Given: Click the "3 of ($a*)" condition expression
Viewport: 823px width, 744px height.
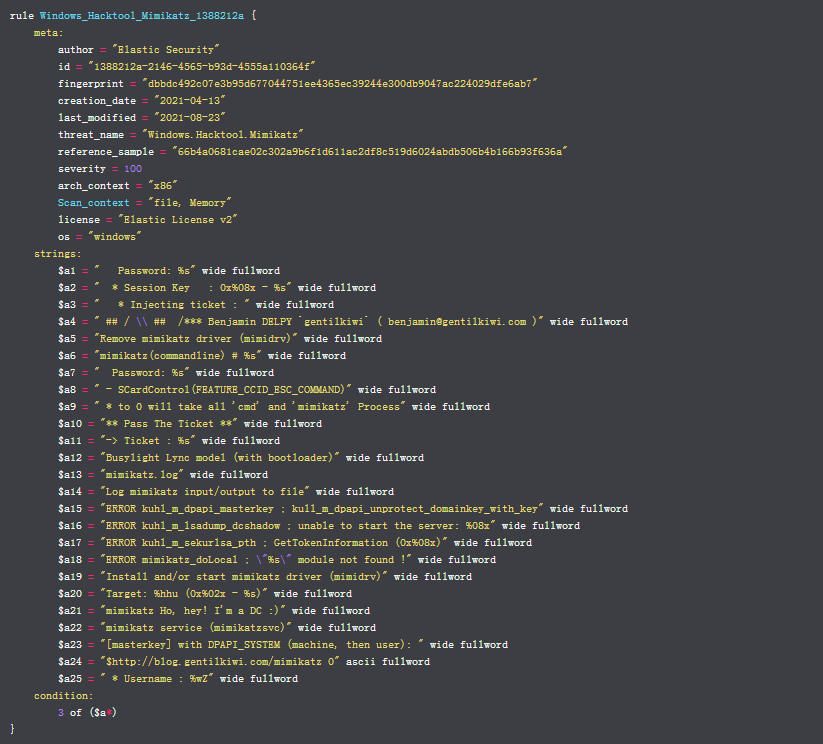Looking at the screenshot, I should (88, 712).
